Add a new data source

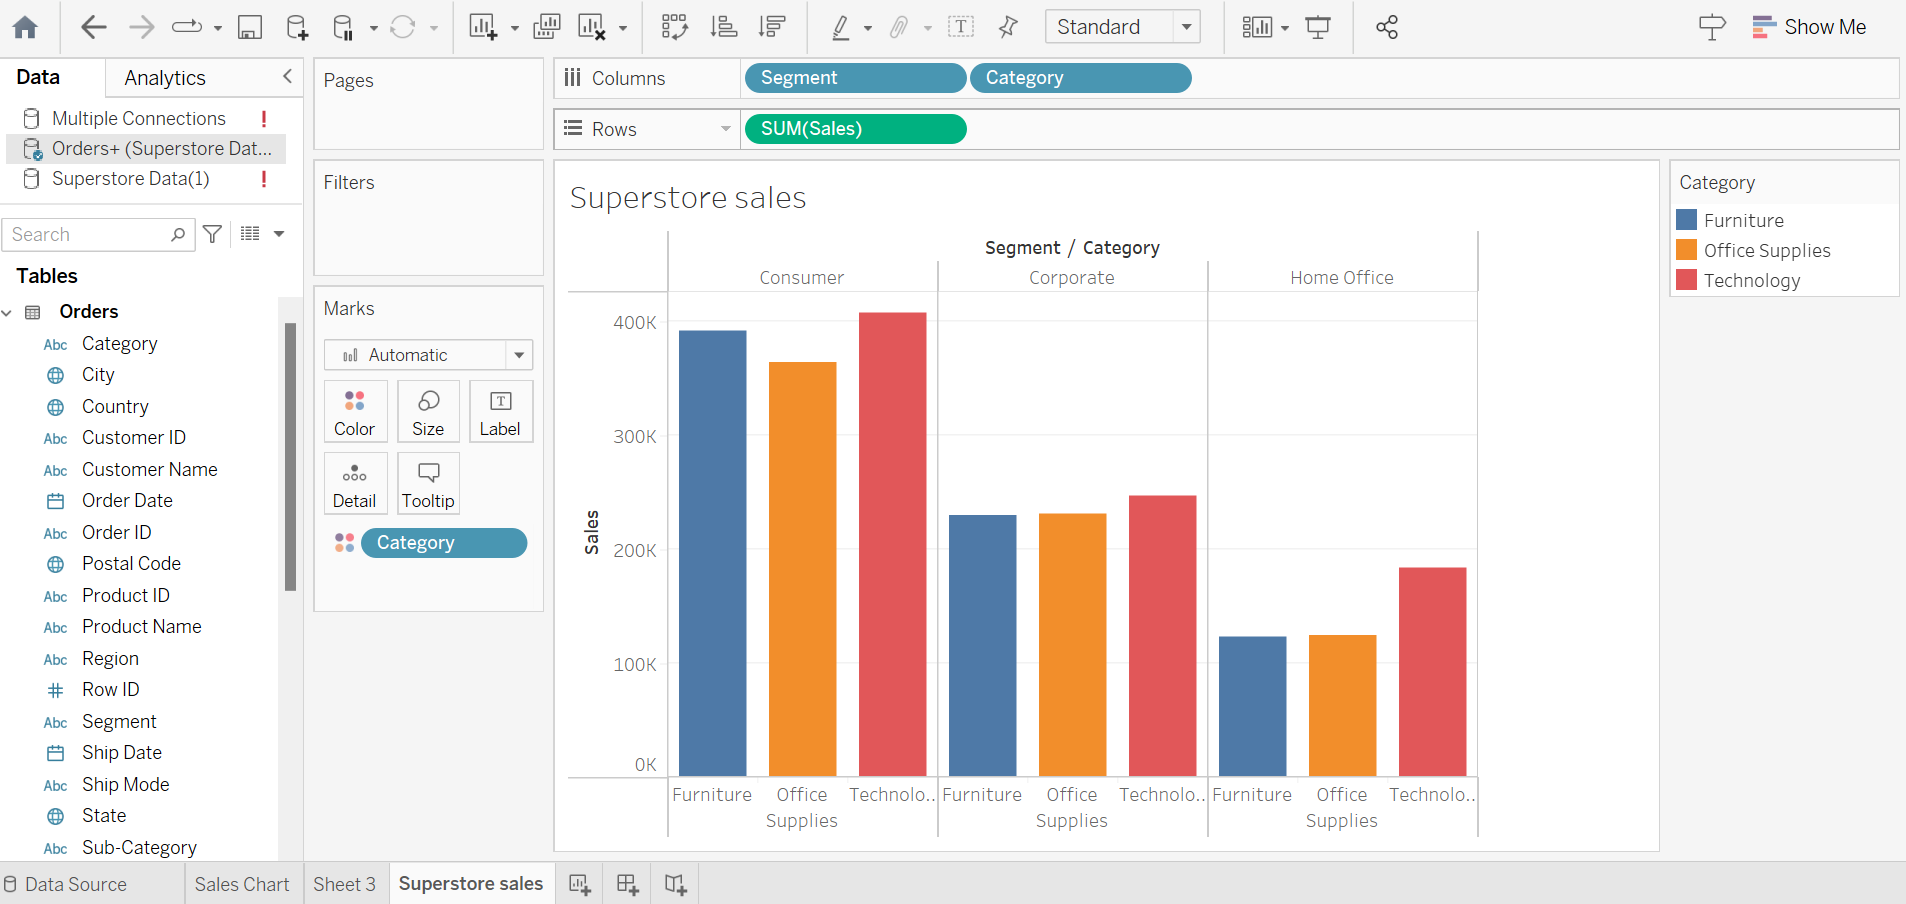(x=297, y=27)
